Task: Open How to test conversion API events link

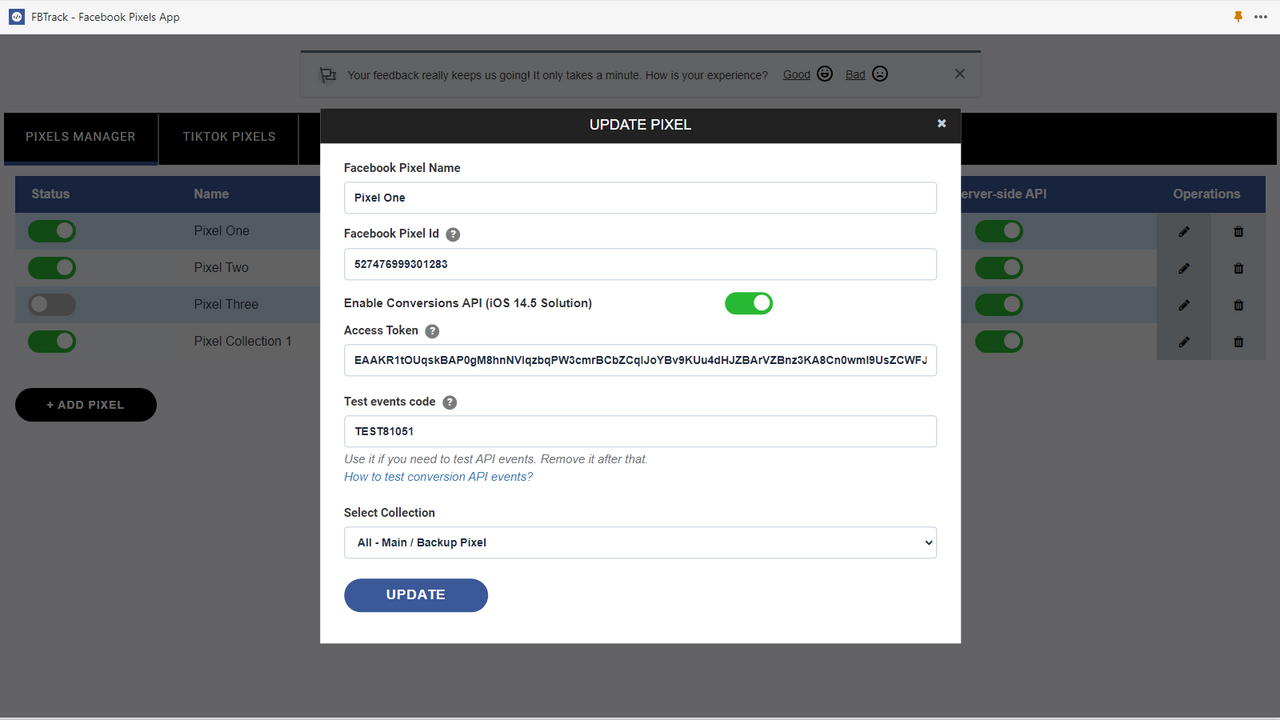Action: coord(438,477)
